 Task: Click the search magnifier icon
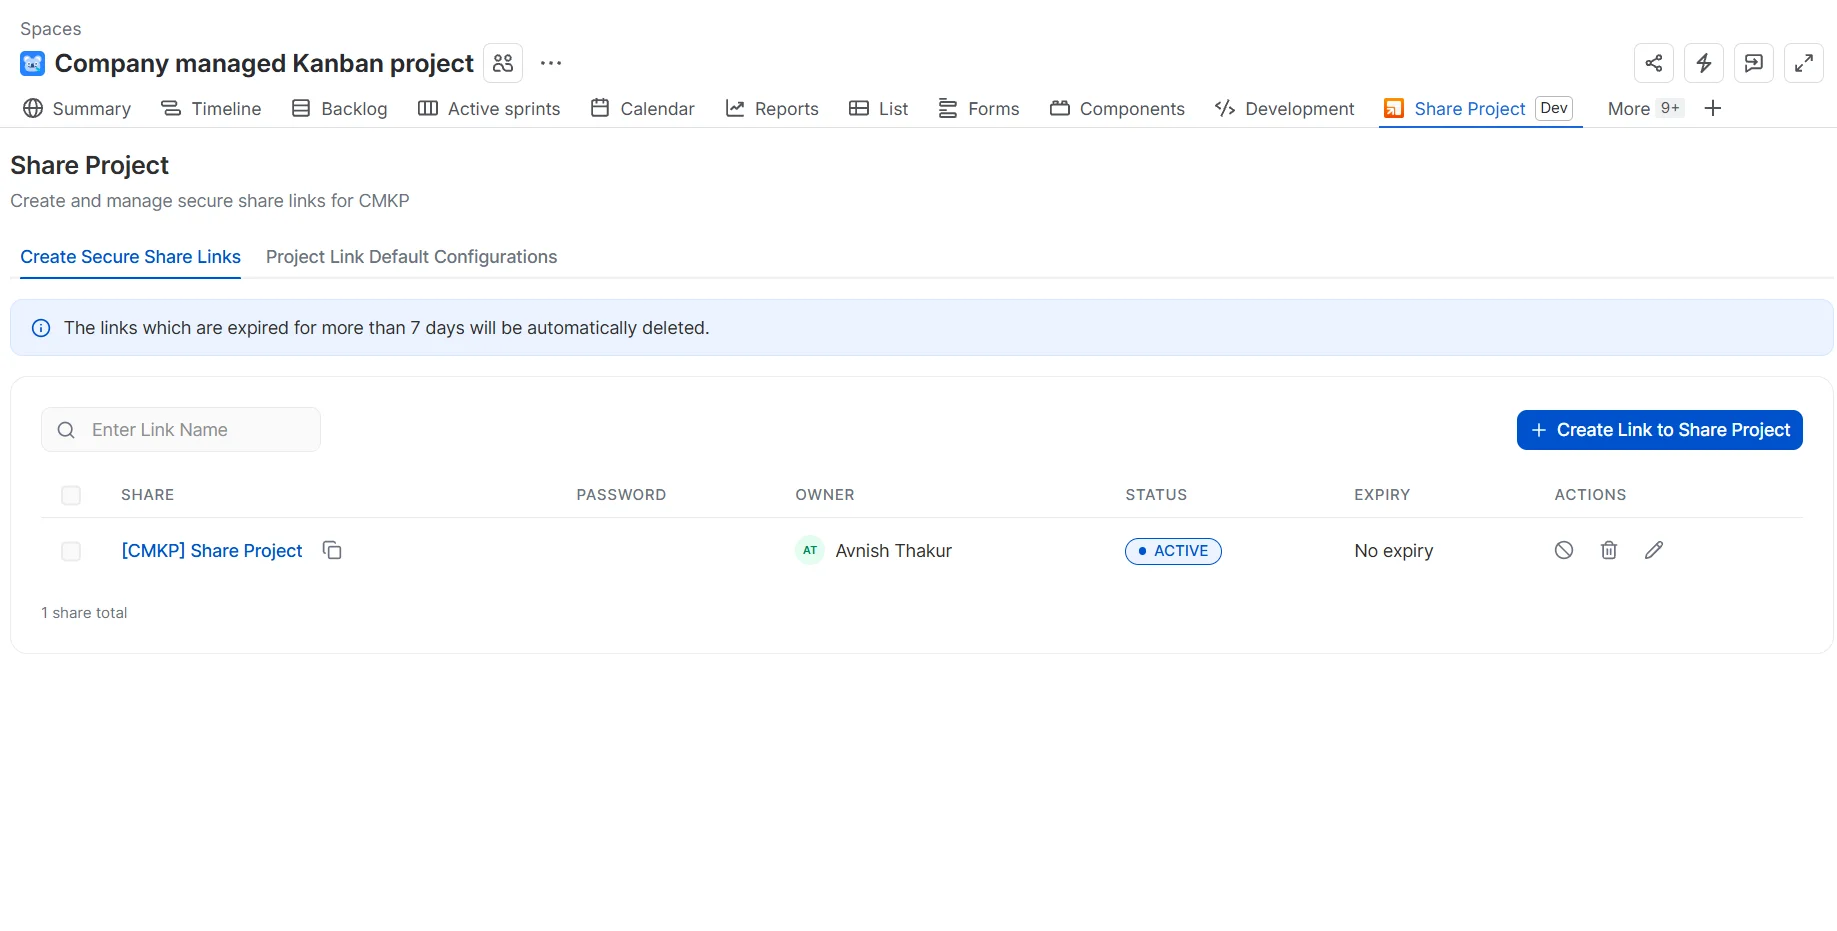coord(66,430)
